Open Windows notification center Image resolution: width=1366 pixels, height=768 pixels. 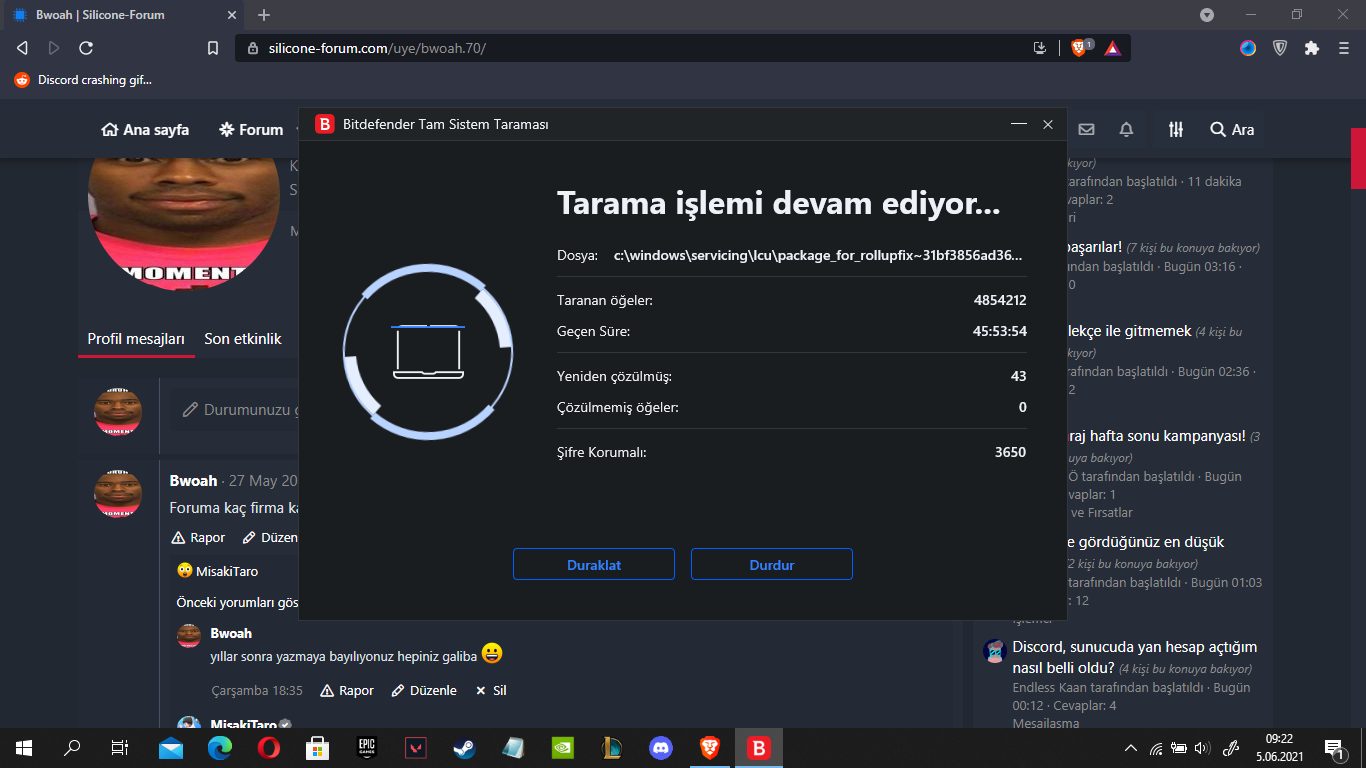coord(1334,747)
